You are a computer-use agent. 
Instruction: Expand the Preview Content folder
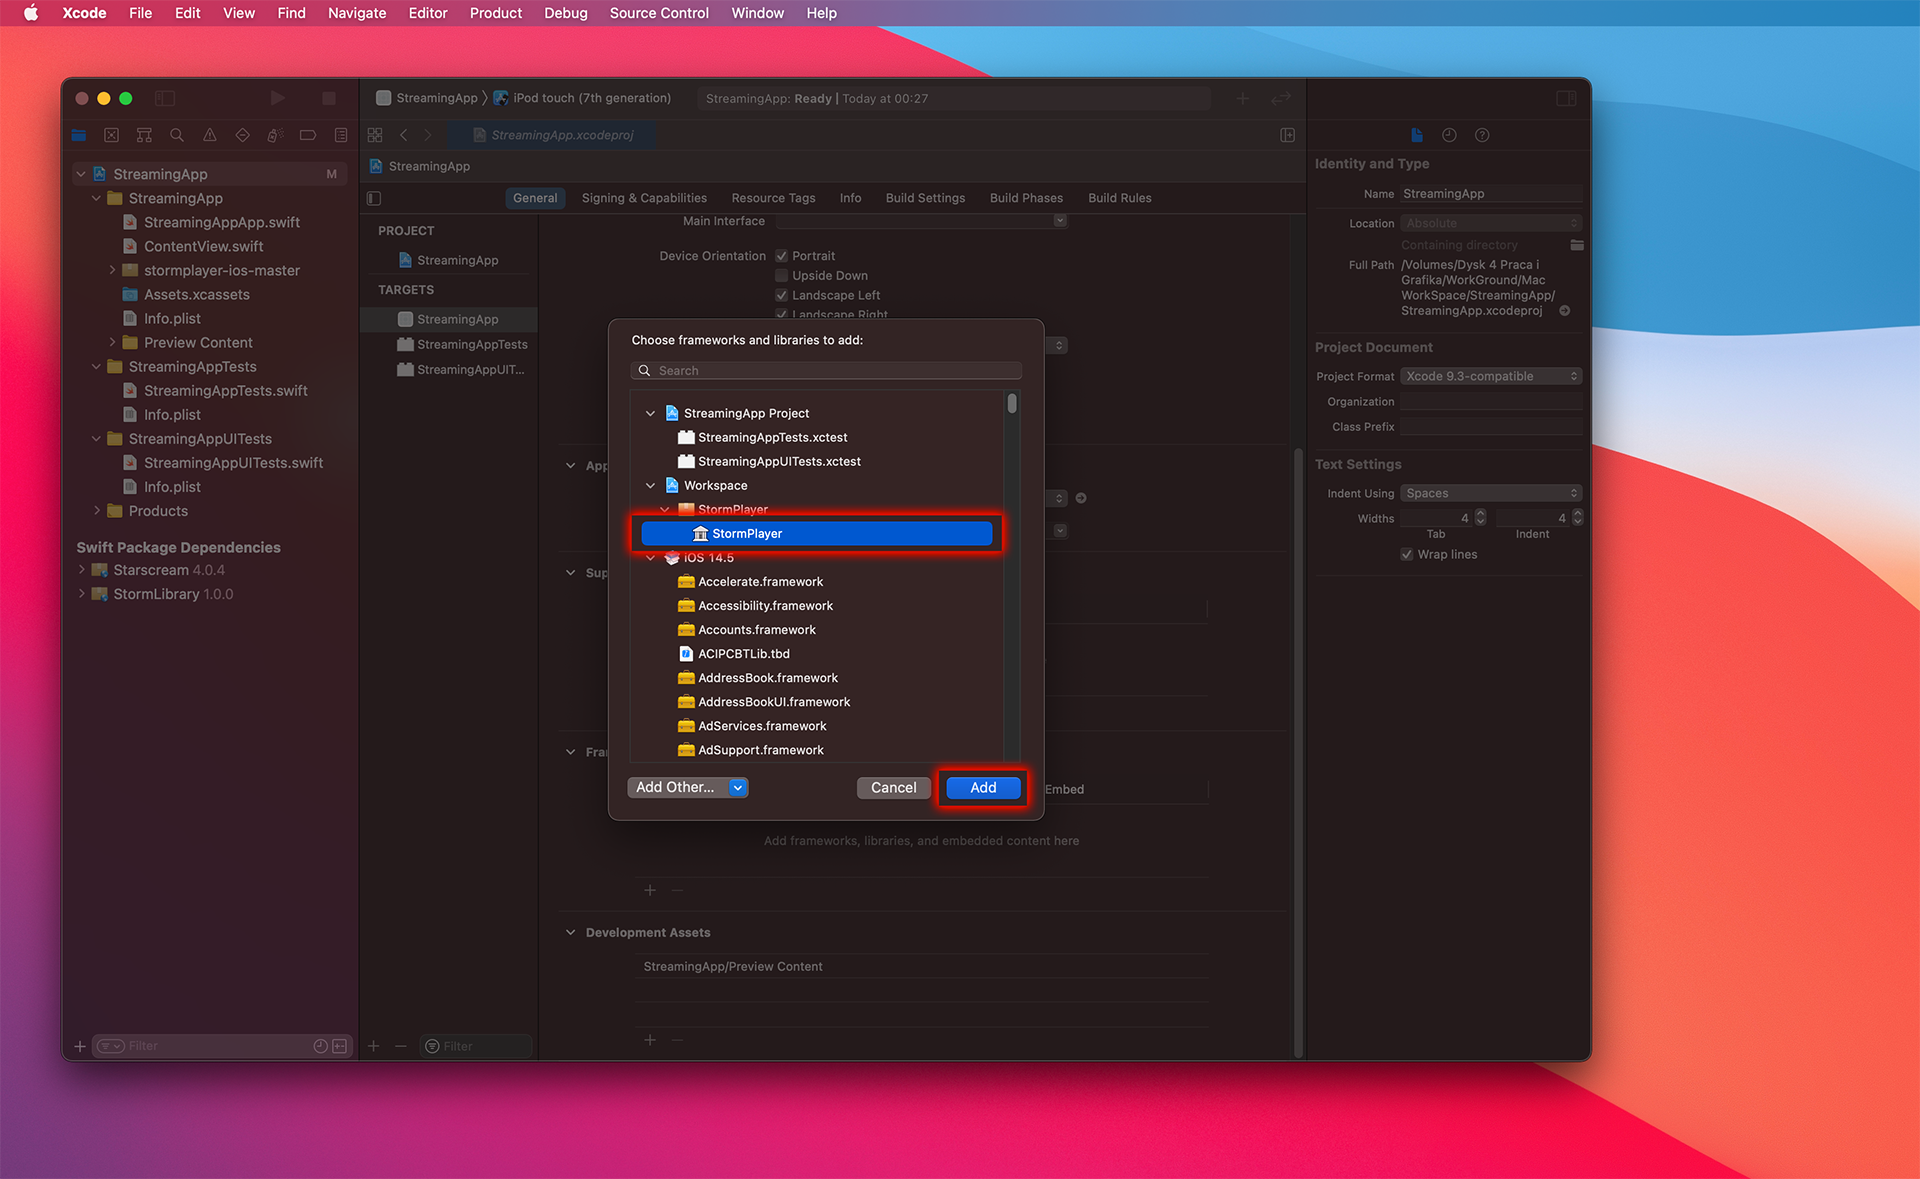pos(112,342)
